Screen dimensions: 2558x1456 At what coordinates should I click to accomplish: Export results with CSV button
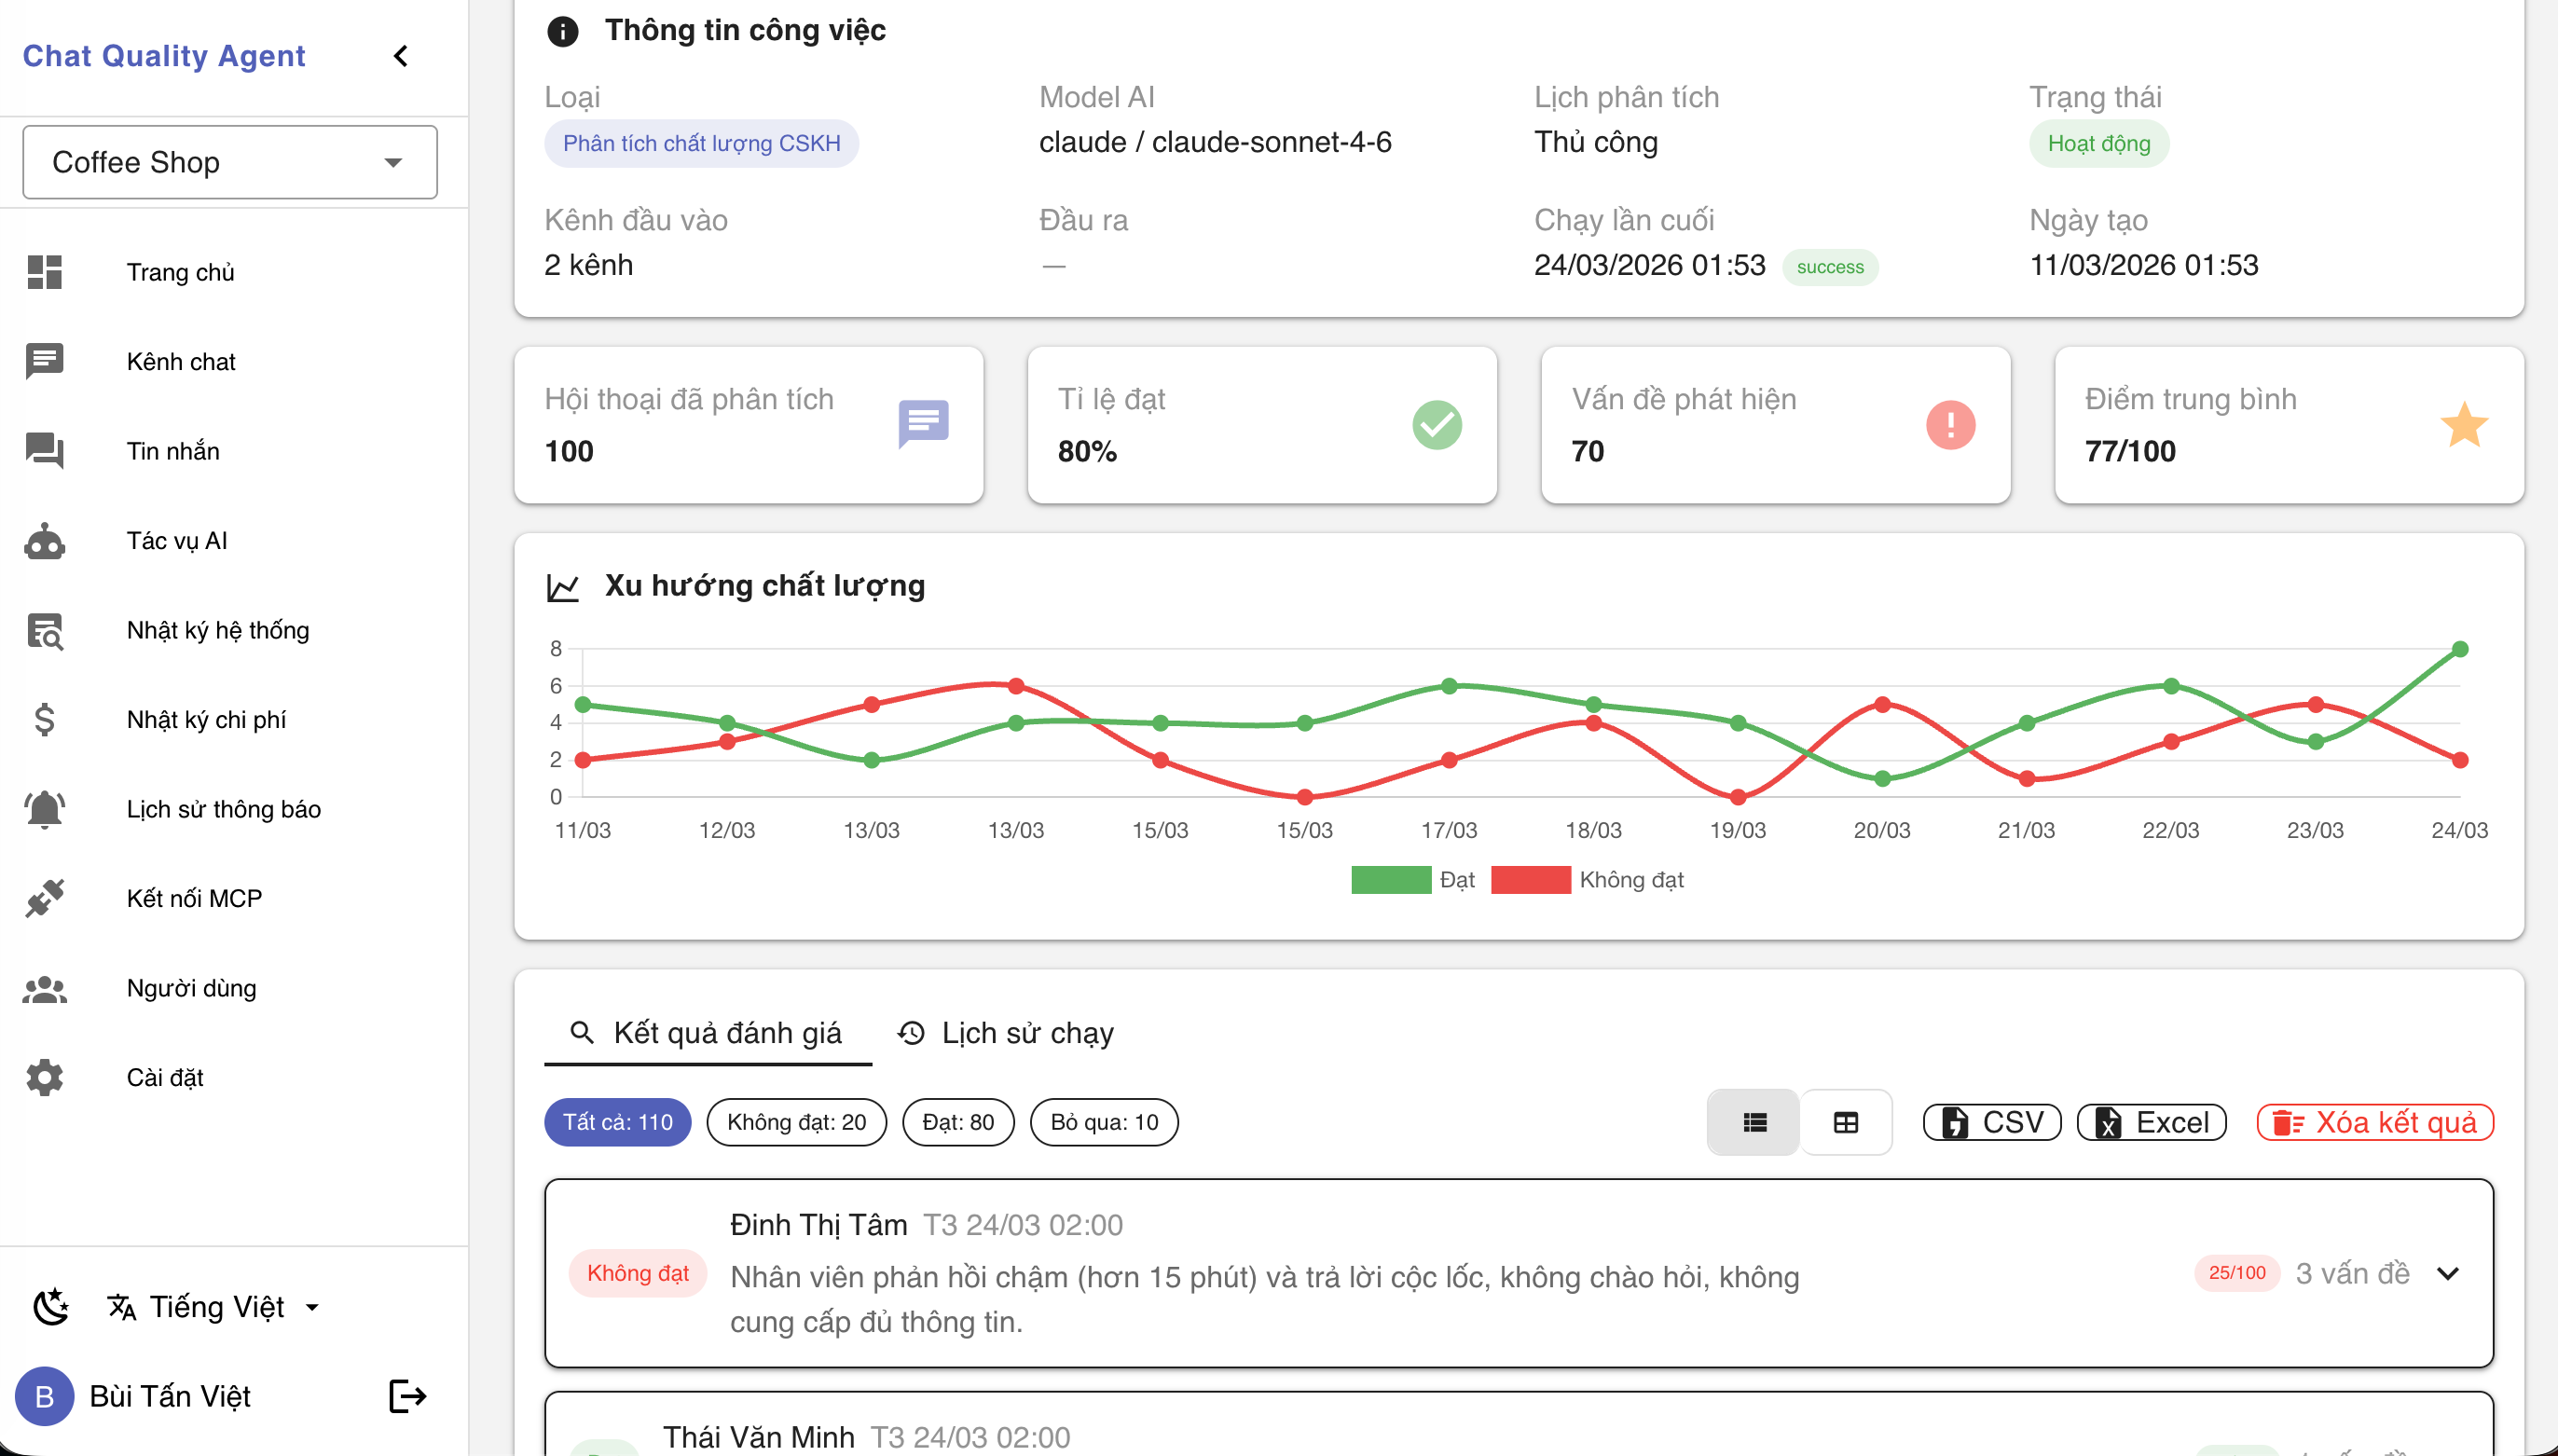click(x=1991, y=1122)
